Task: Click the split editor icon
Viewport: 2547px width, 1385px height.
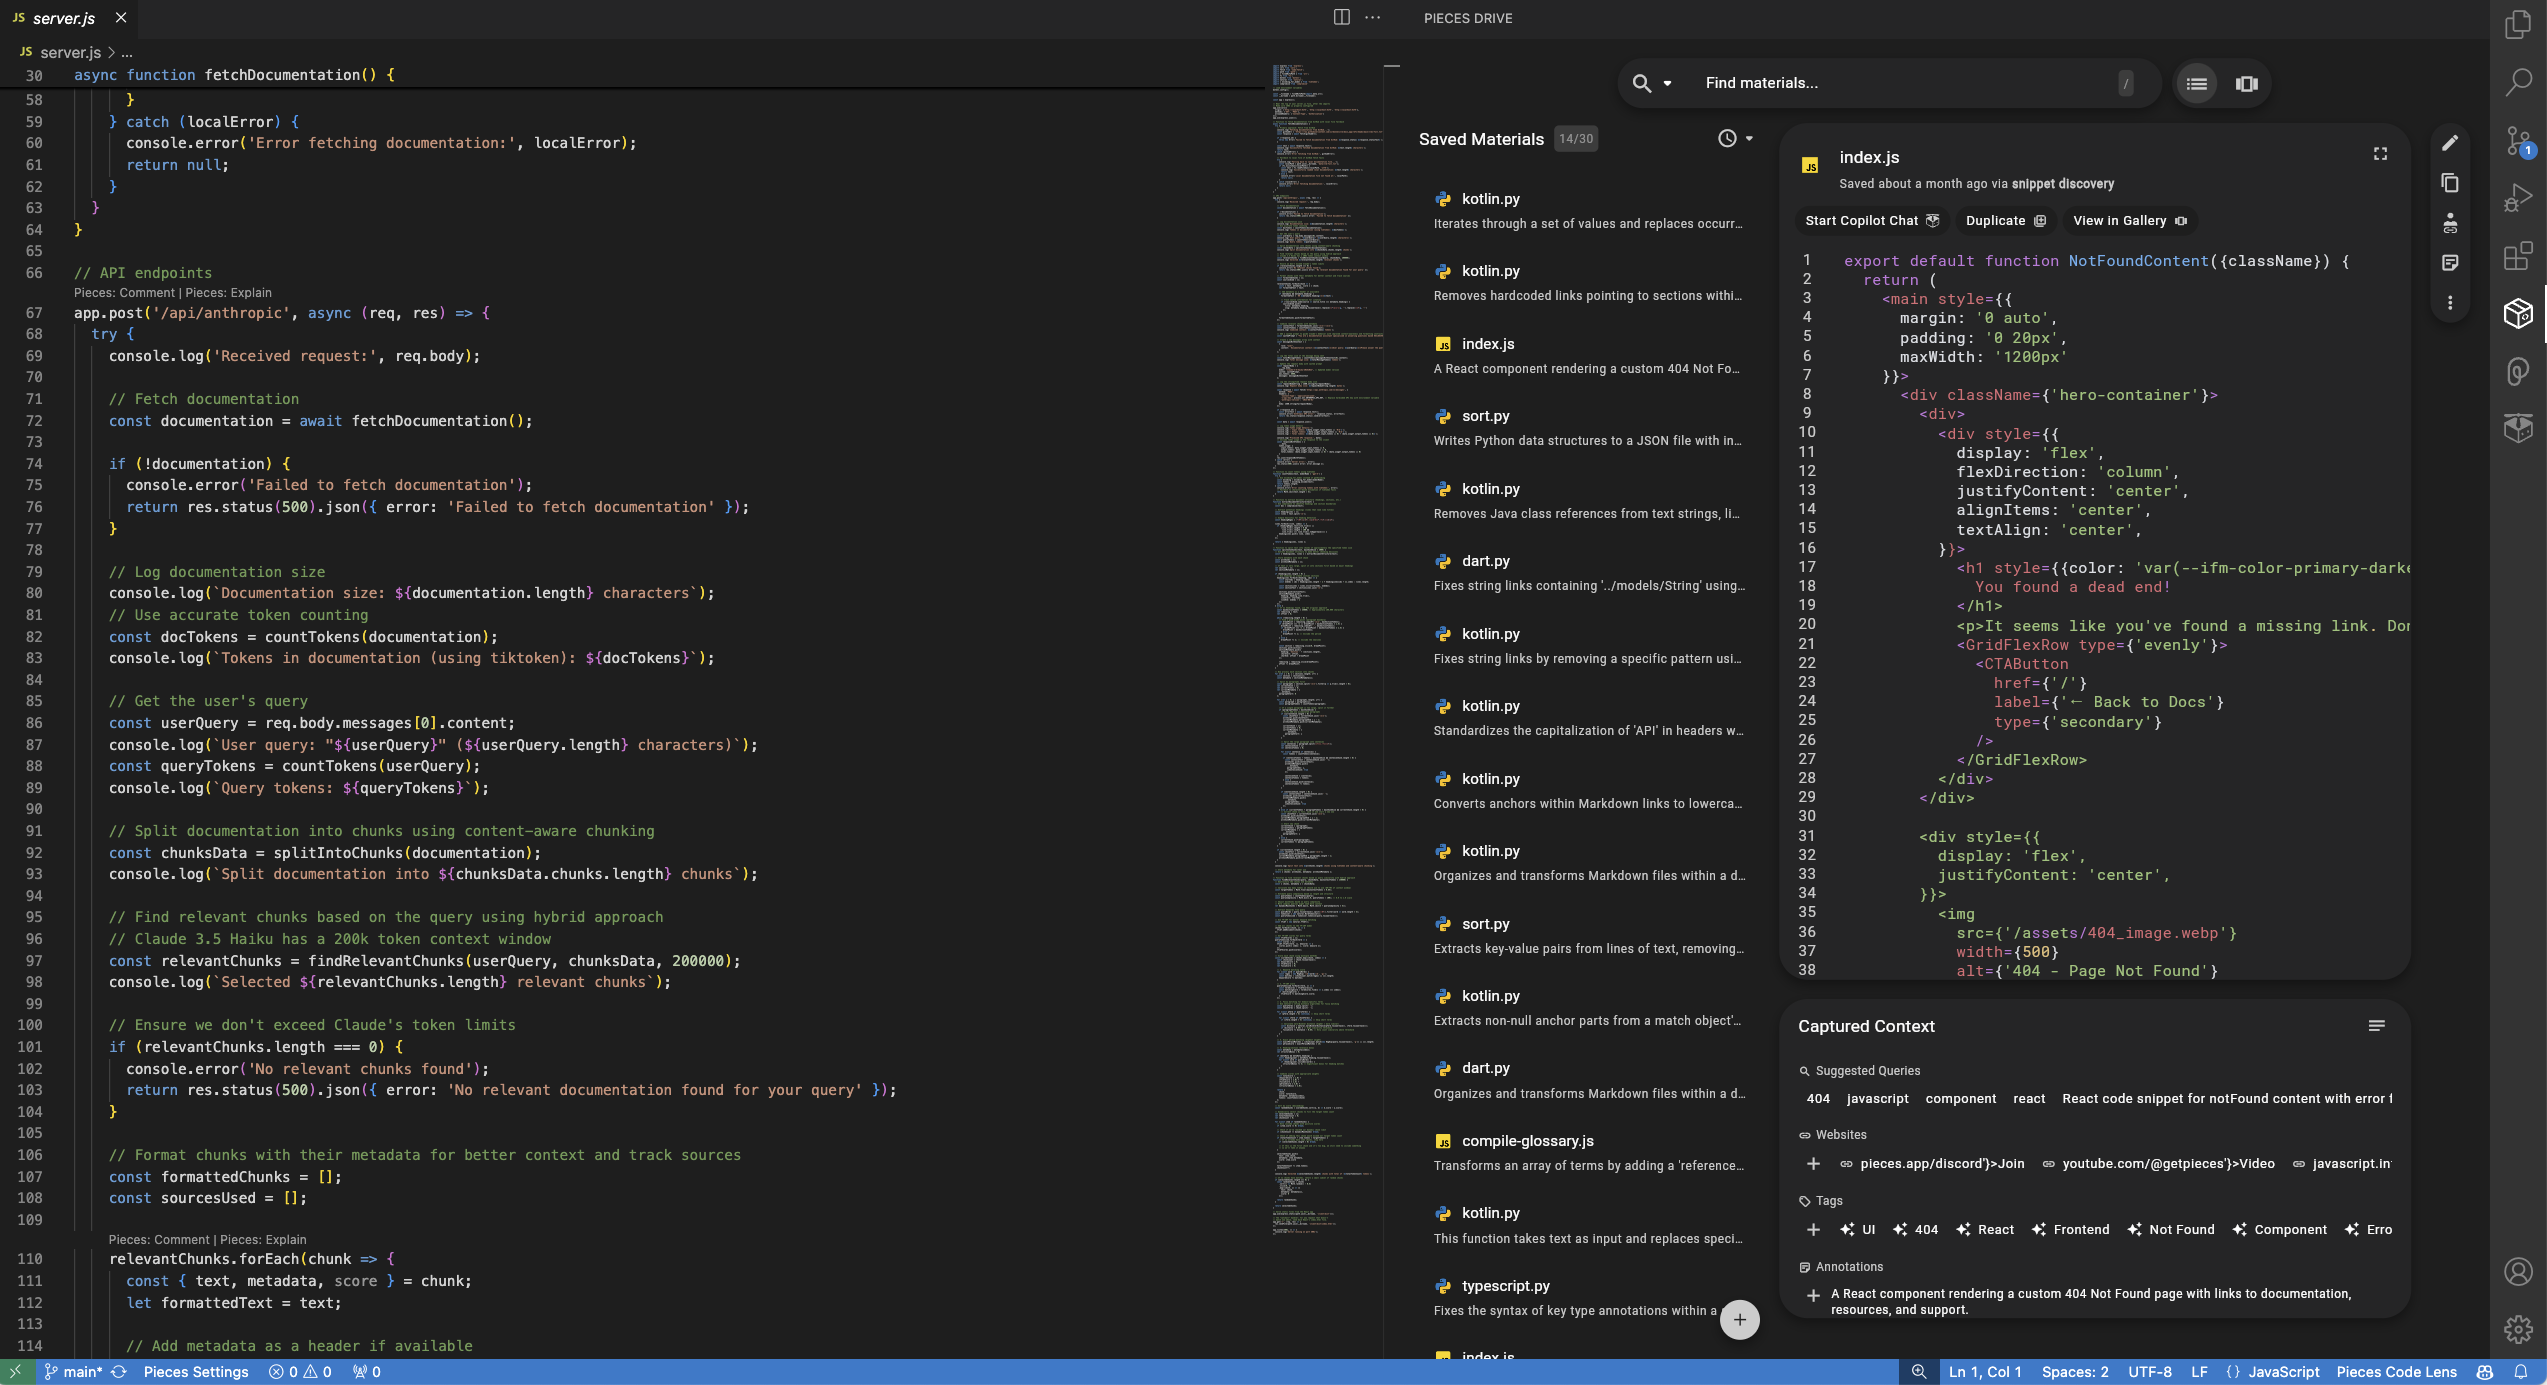Action: pos(1341,17)
